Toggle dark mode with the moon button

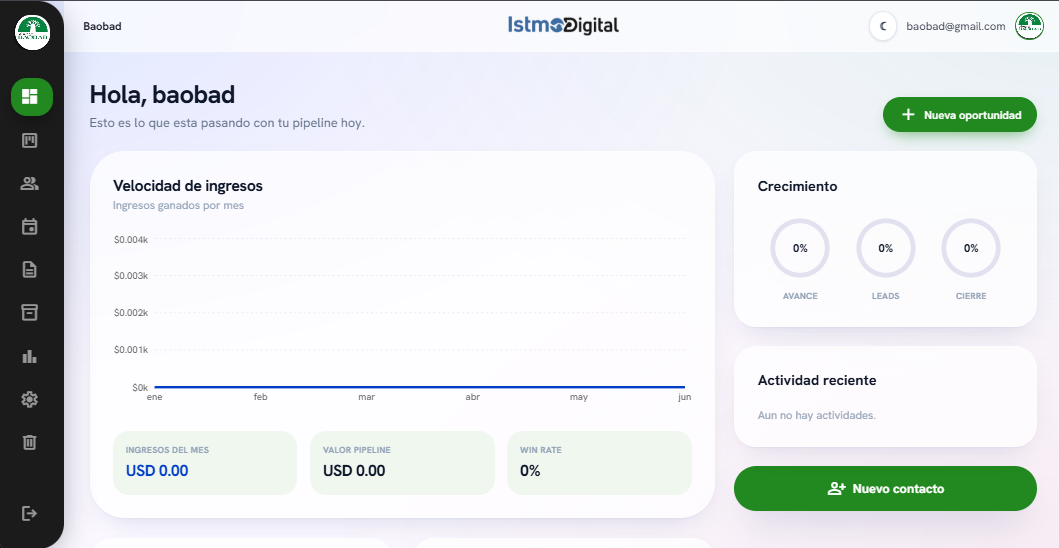883,27
